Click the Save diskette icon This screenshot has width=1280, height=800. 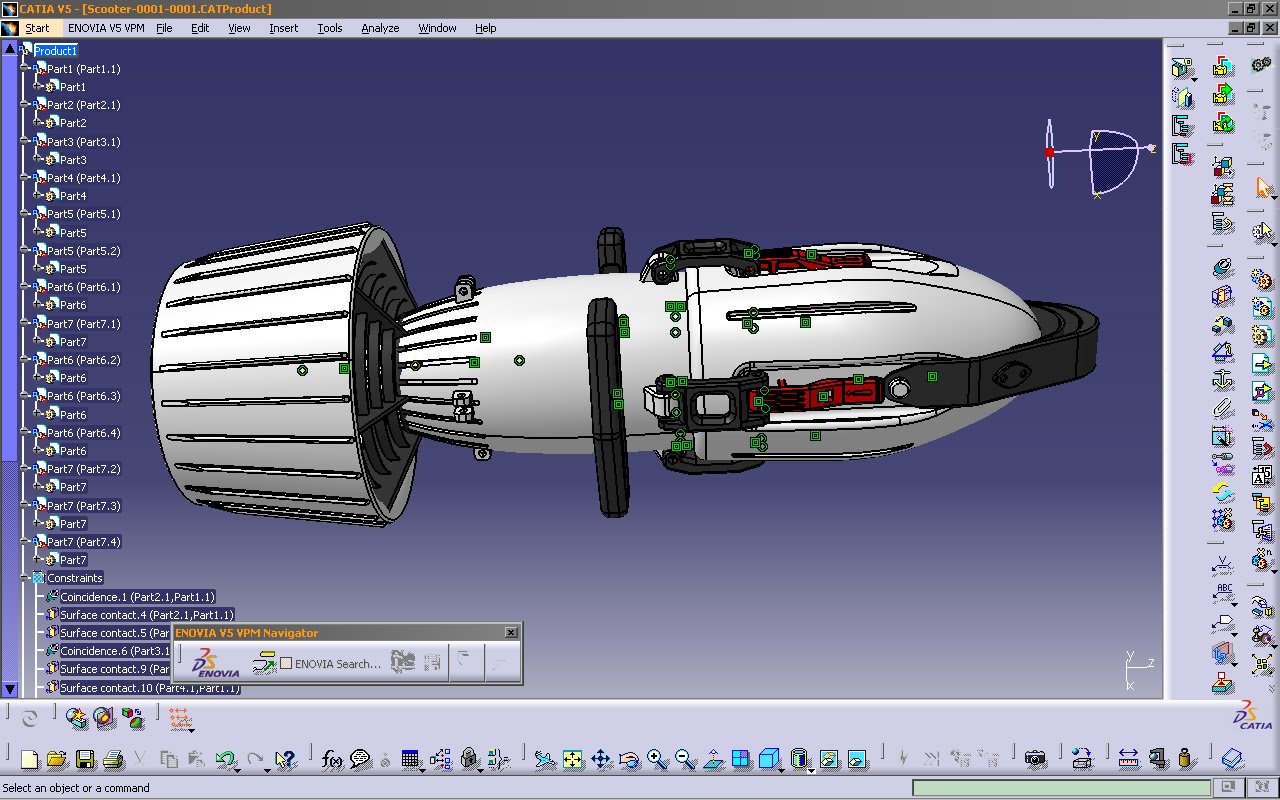click(84, 759)
